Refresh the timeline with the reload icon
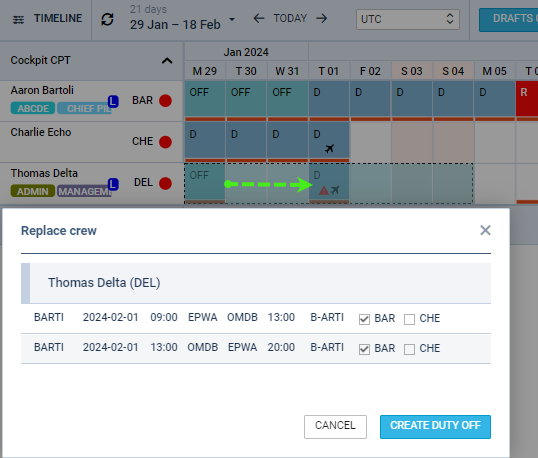This screenshot has height=458, width=538. pyautogui.click(x=107, y=19)
